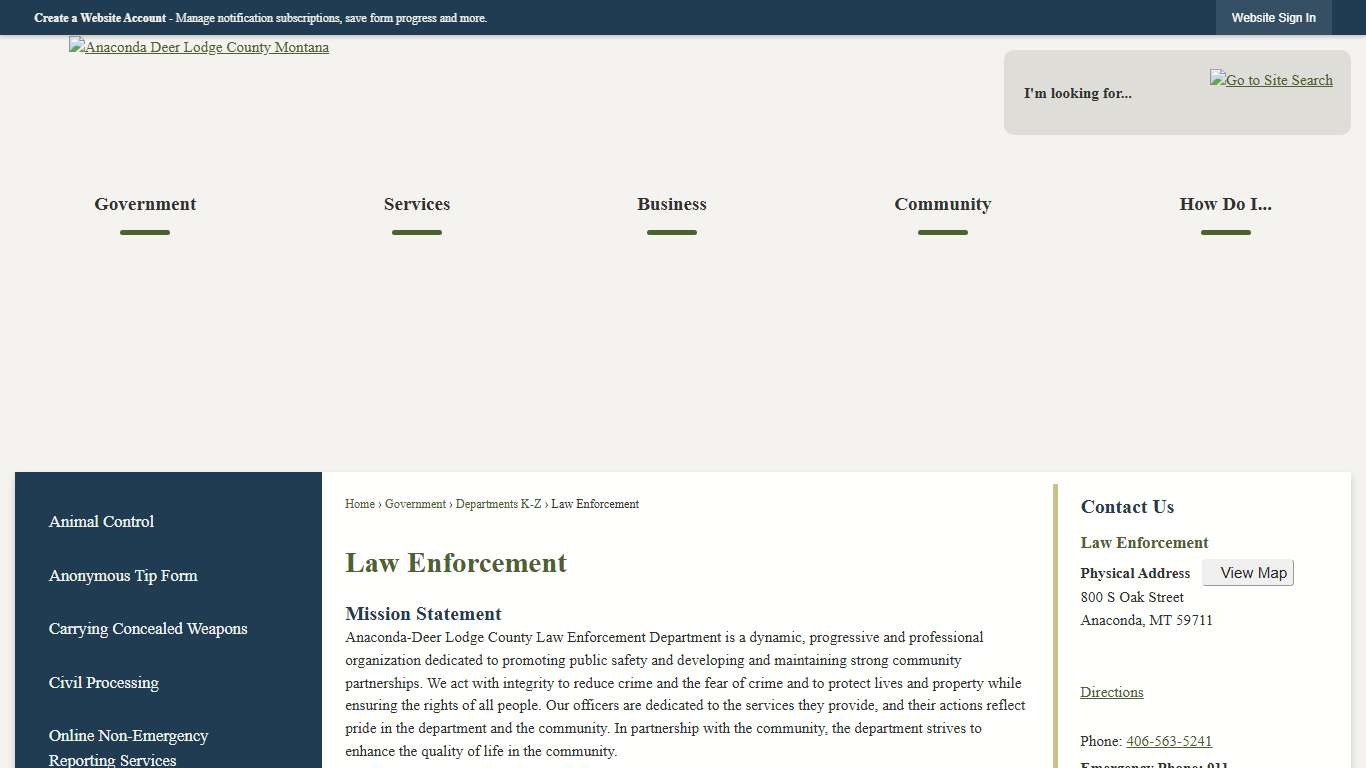The height and width of the screenshot is (768, 1366).
Task: Open the Services navigation menu
Action: [x=416, y=204]
